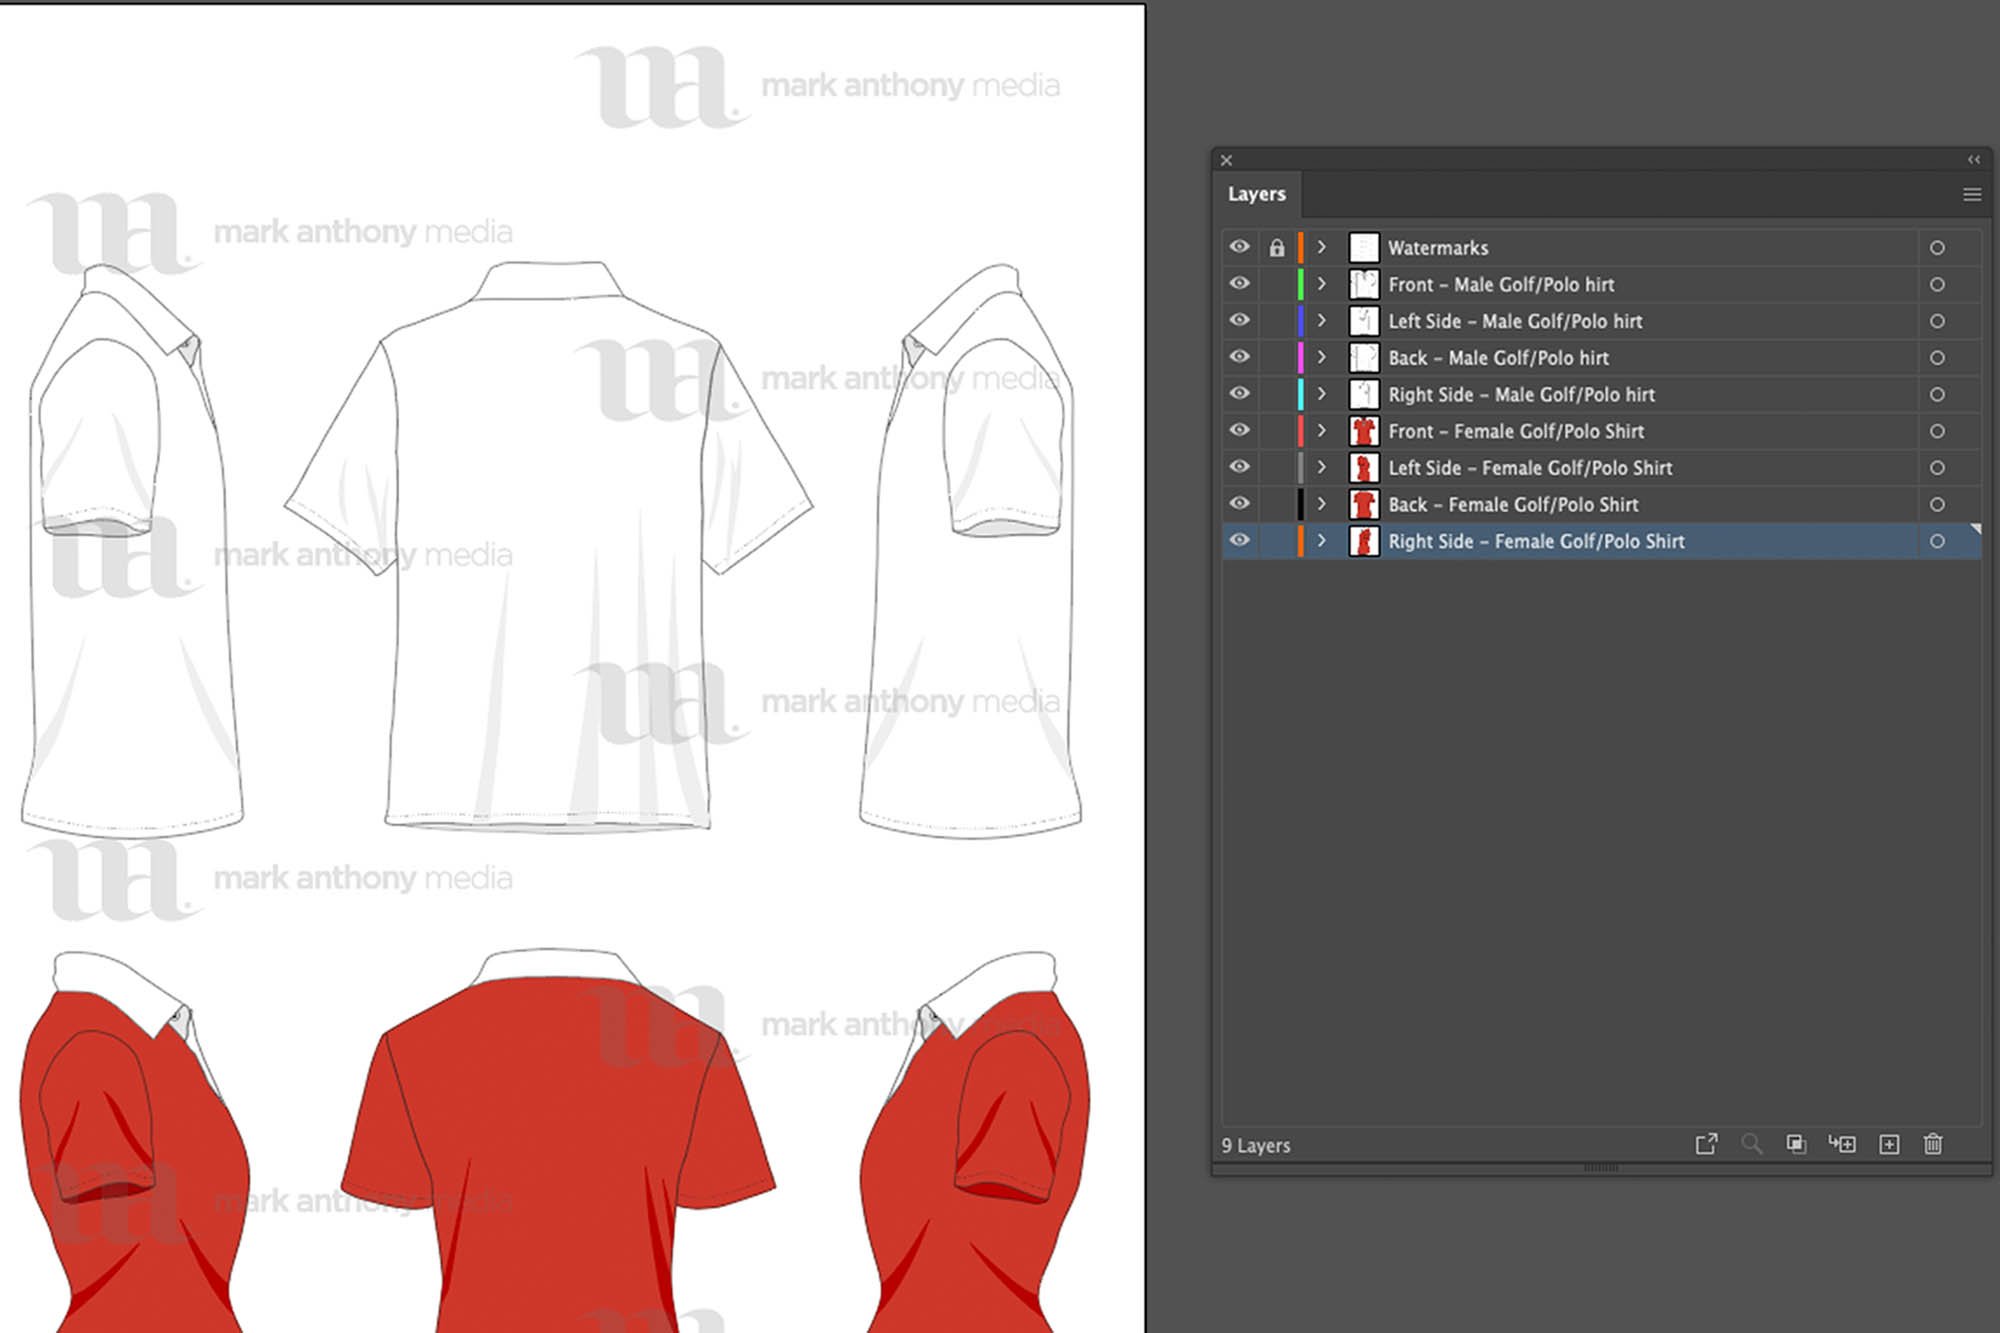Click the thumbnail of Front – Female Golf/Polo Shirt
The width and height of the screenshot is (2000, 1333).
1364,431
